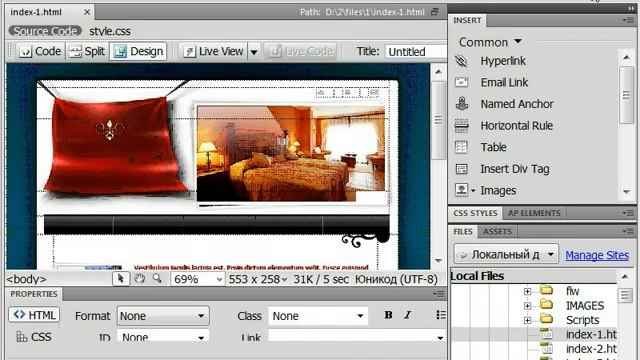Switch to Assets tab
The image size is (640, 360).
pos(497,231)
